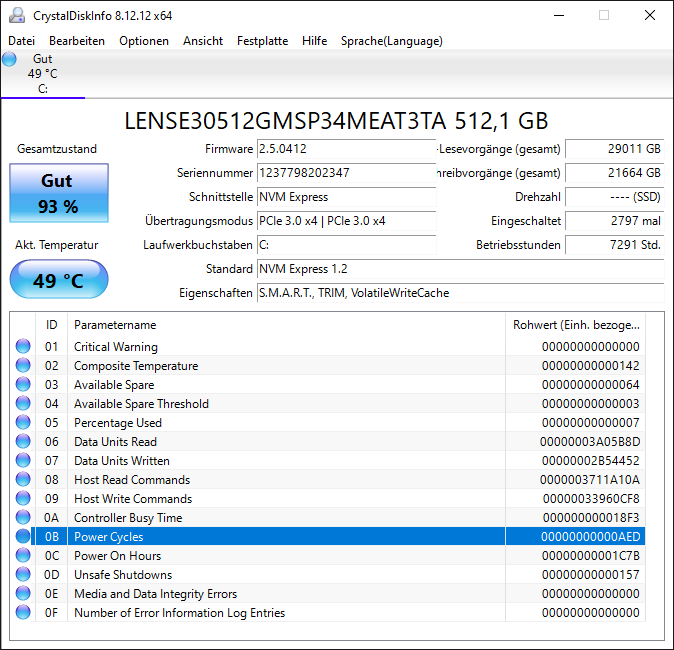This screenshot has width=674, height=650.
Task: Click status orb for Available Spare row
Action: tap(23, 384)
